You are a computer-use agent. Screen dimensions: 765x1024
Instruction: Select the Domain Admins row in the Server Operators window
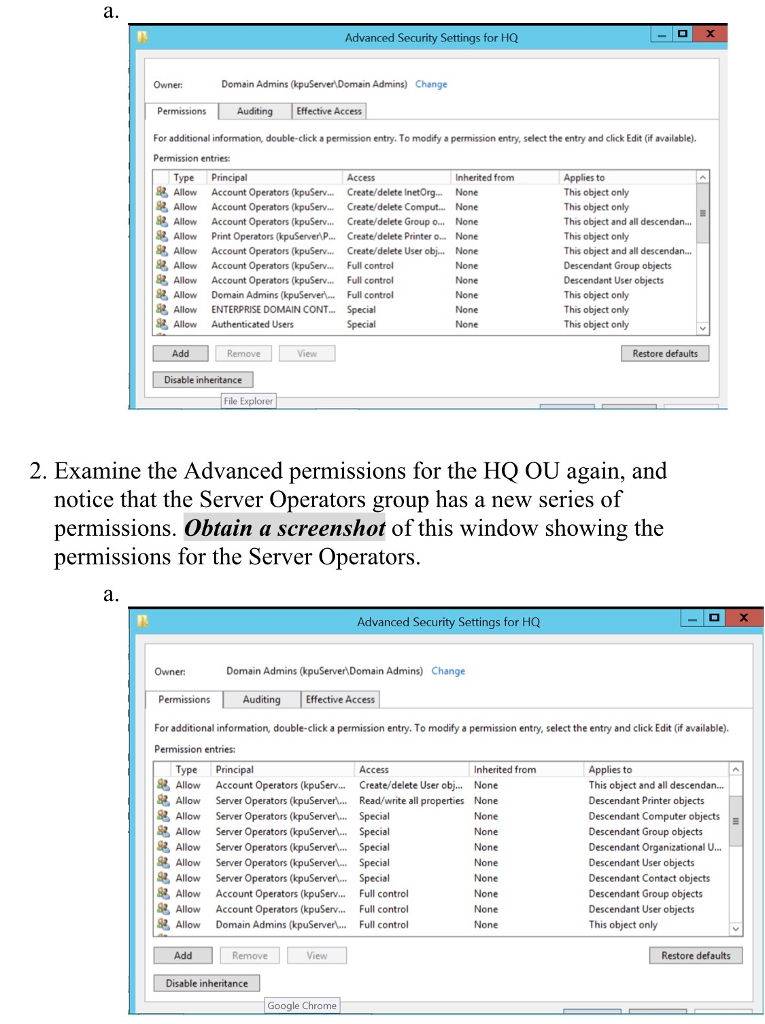[442, 925]
